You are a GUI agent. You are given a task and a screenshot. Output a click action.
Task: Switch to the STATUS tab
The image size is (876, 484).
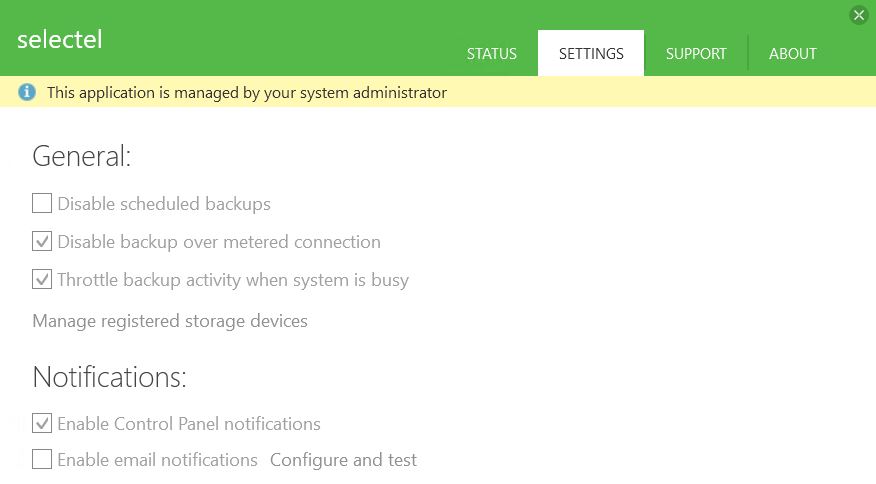pyautogui.click(x=492, y=54)
